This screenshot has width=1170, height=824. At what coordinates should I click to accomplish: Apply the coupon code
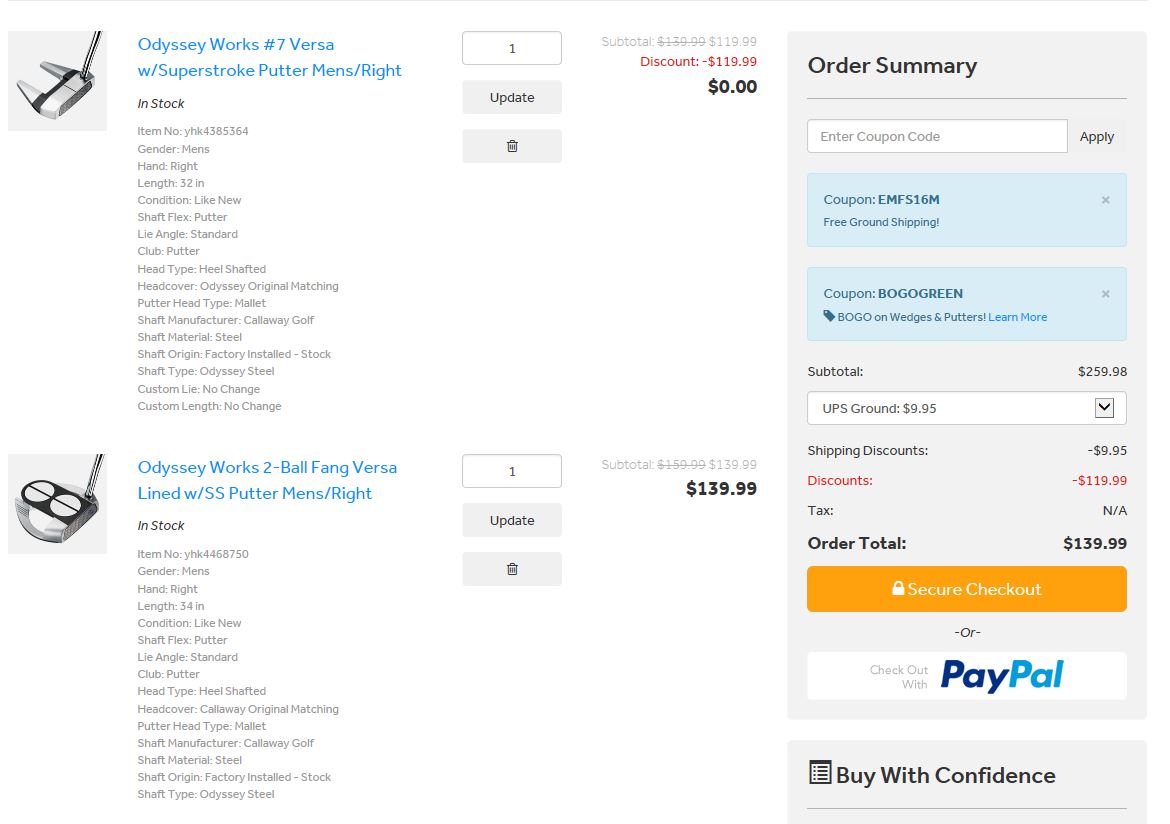pos(1096,137)
